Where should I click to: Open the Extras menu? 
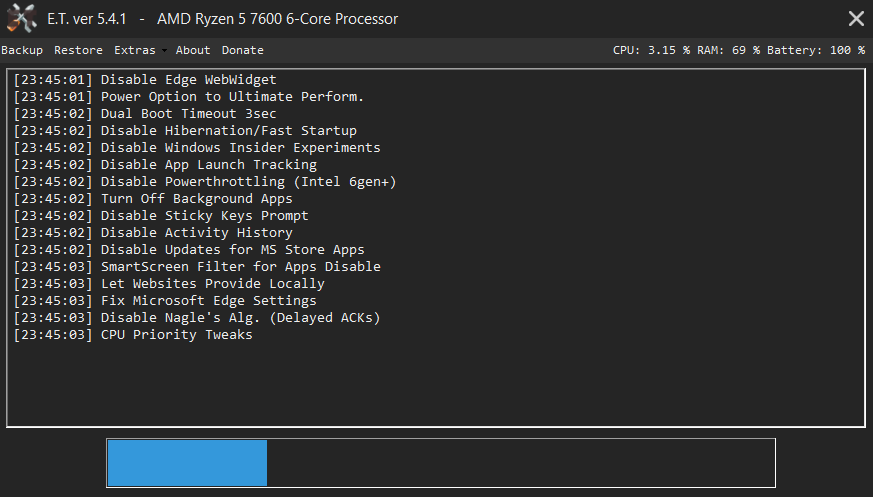tap(135, 50)
